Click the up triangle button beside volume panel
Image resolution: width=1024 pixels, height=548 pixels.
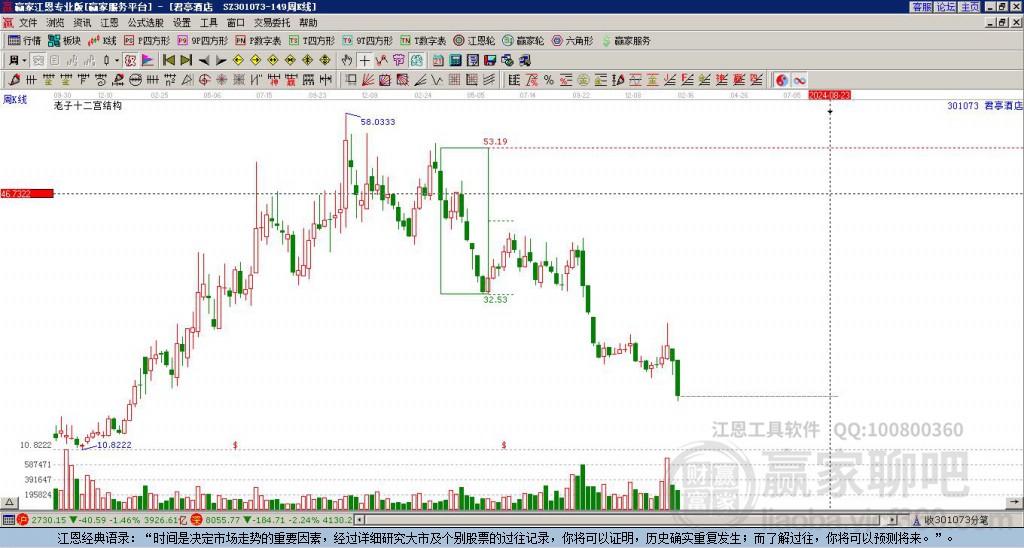pos(9,502)
